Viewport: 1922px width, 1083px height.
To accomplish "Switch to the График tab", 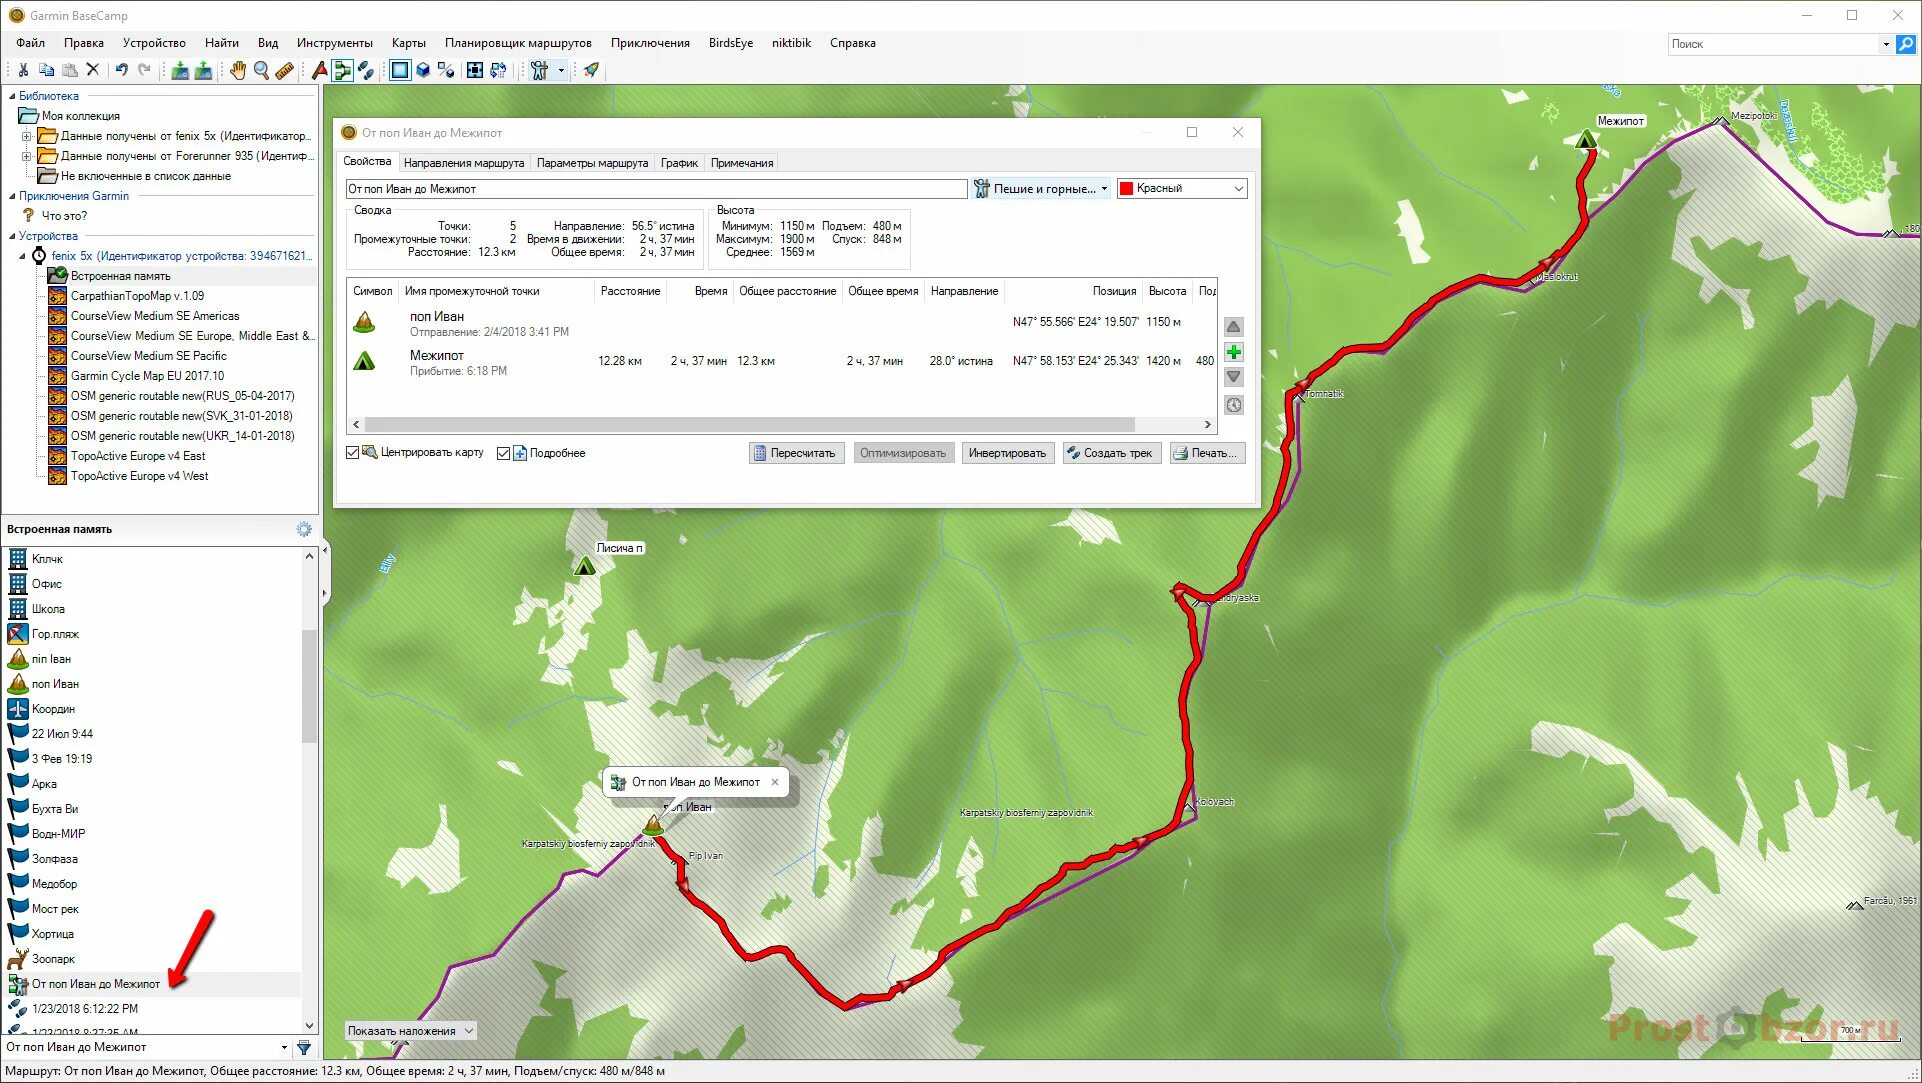I will click(678, 163).
